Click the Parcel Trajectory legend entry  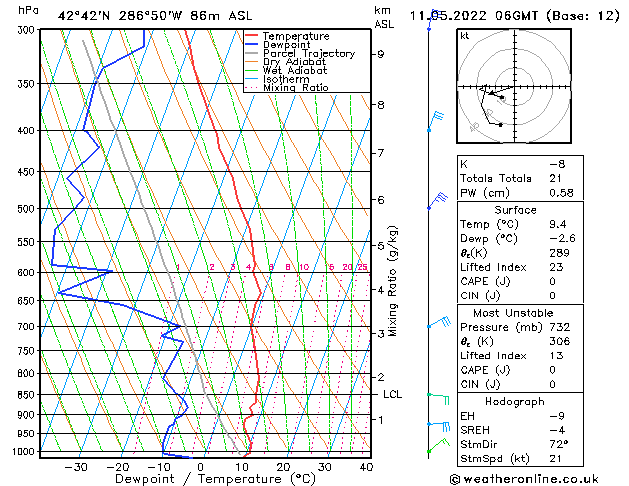pos(309,53)
